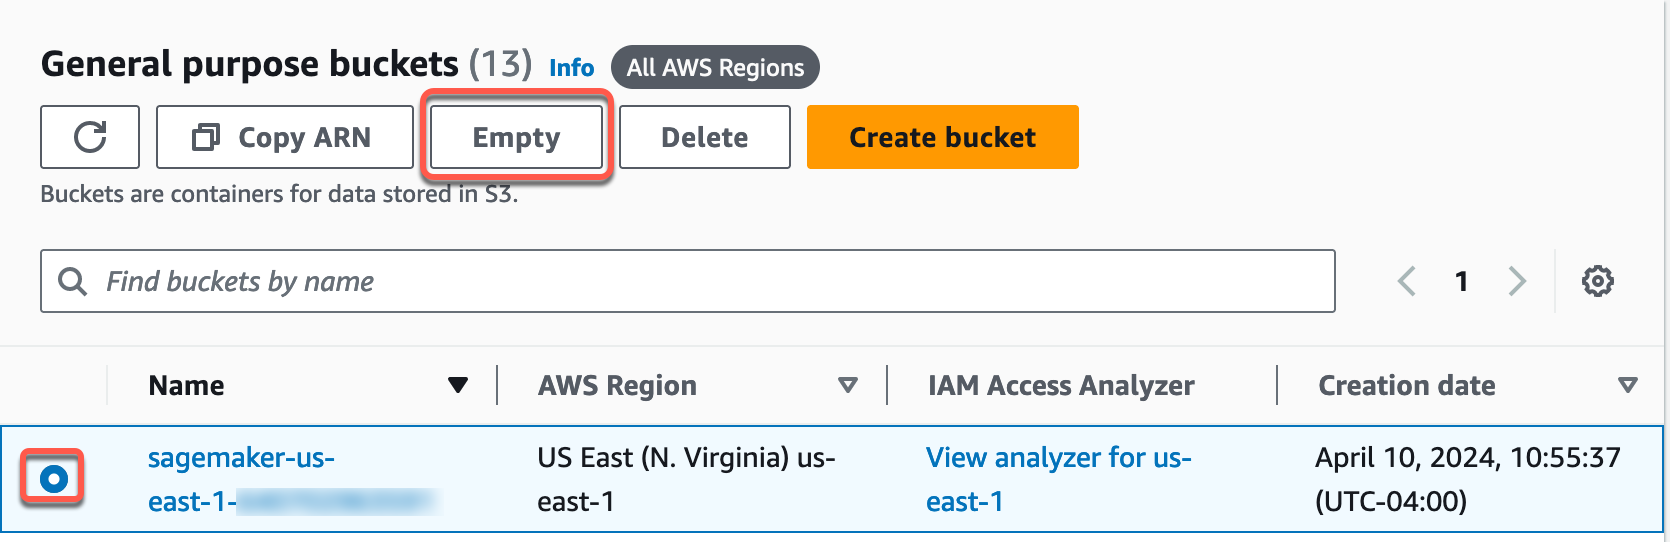The height and width of the screenshot is (542, 1670).
Task: Click the orange Create bucket button
Action: [942, 137]
